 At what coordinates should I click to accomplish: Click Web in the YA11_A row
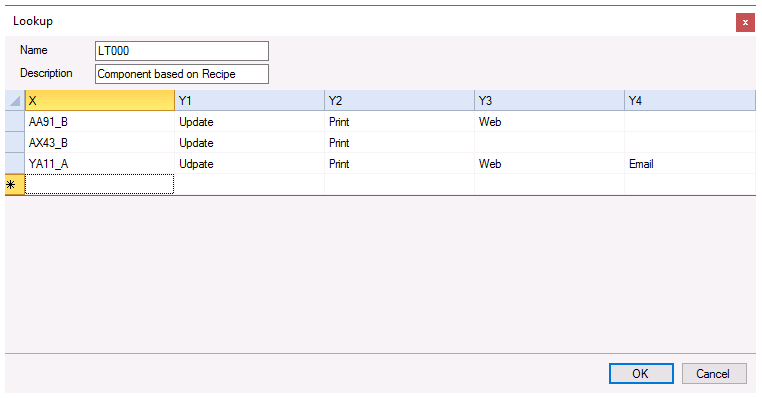point(549,163)
